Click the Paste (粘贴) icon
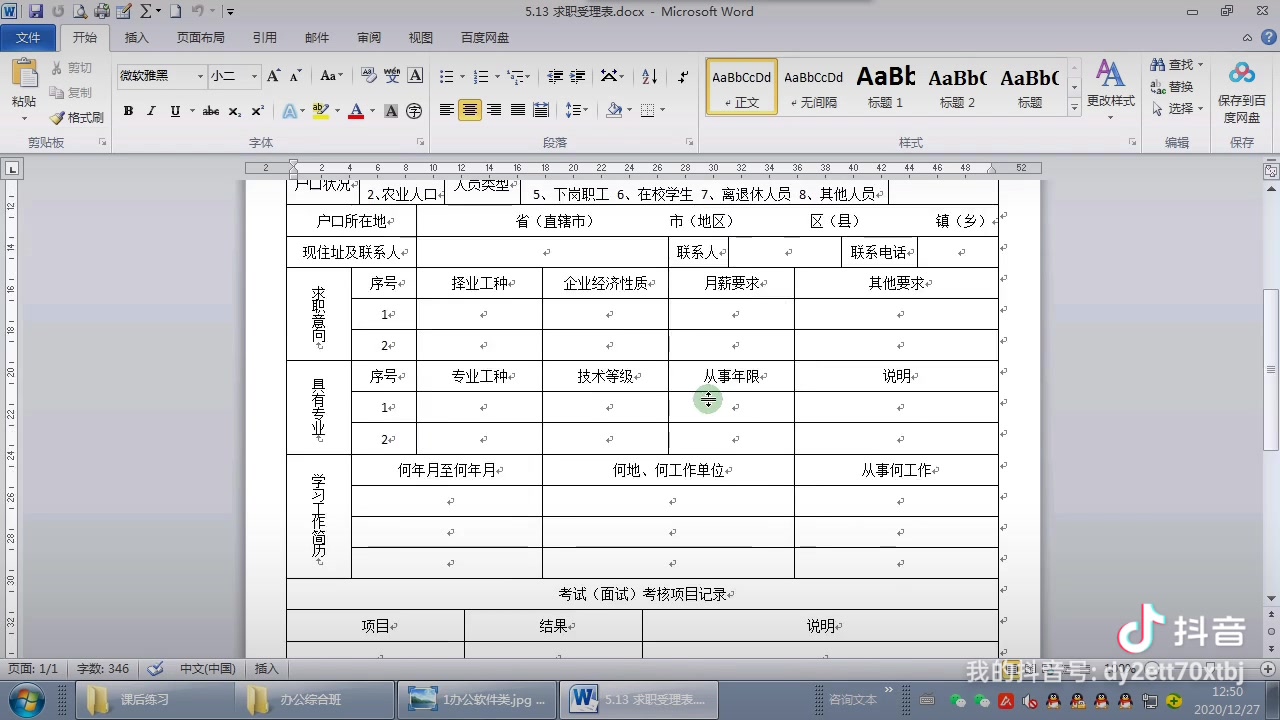The height and width of the screenshot is (720, 1280). point(24,75)
